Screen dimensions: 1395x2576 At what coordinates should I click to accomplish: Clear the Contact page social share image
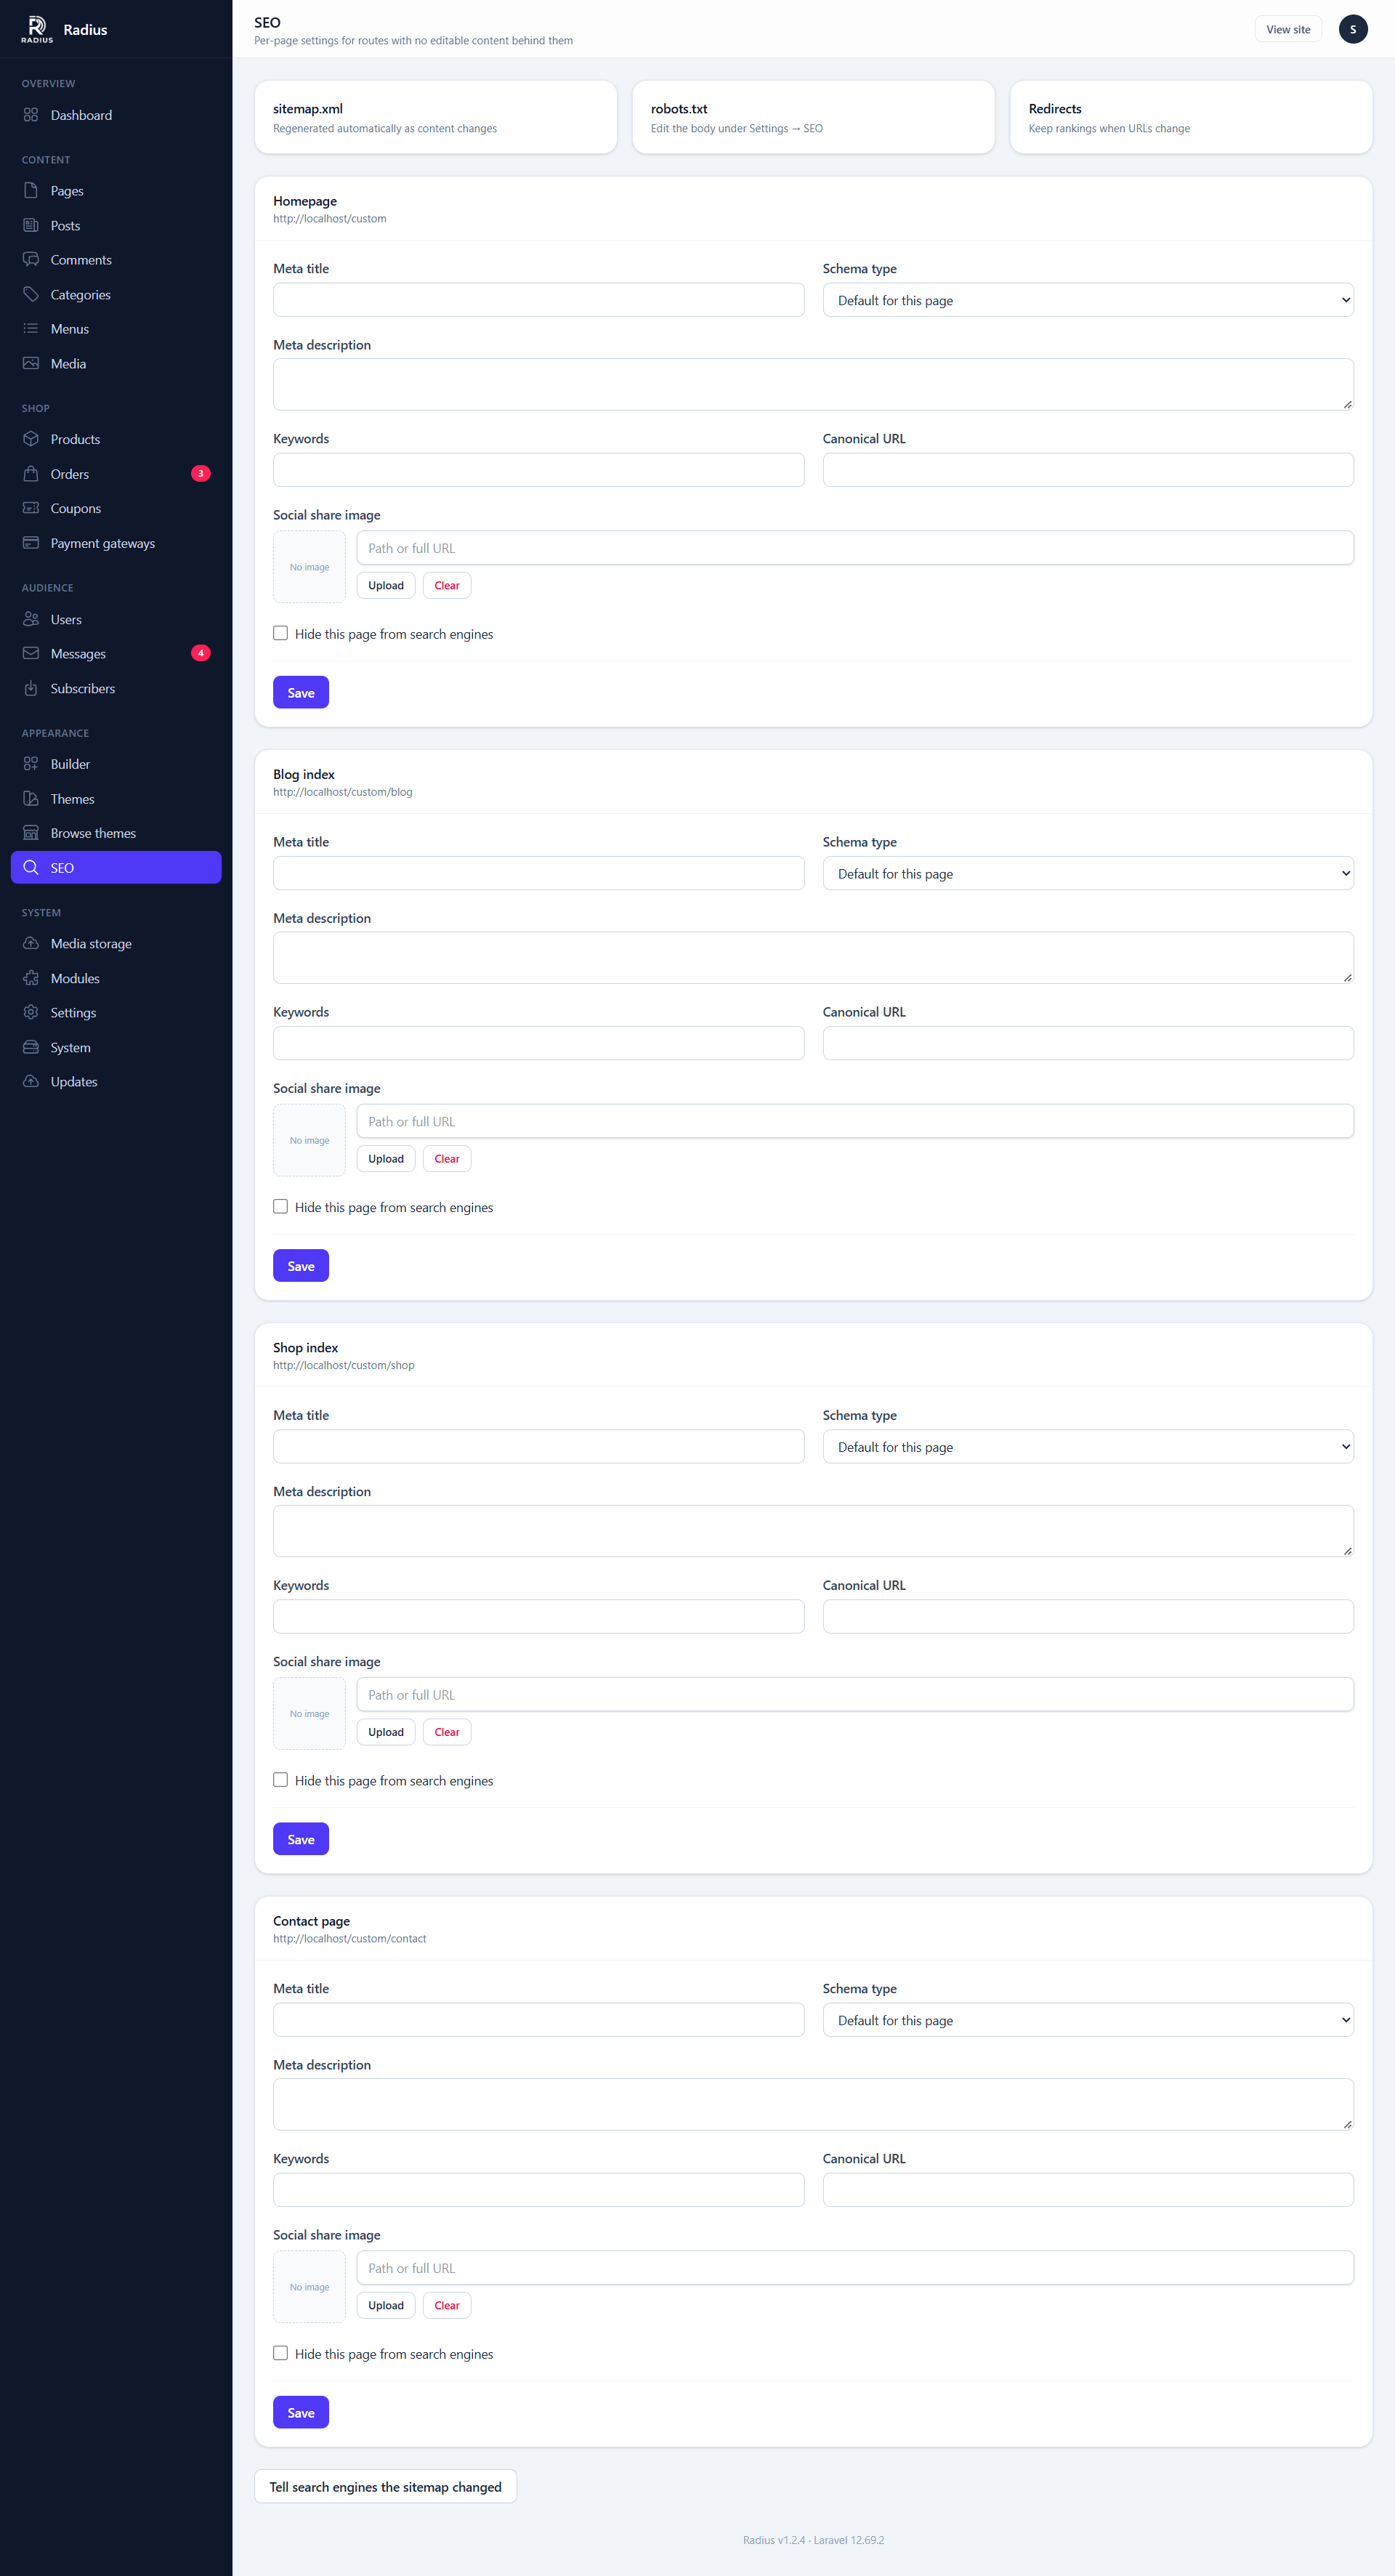447,2305
